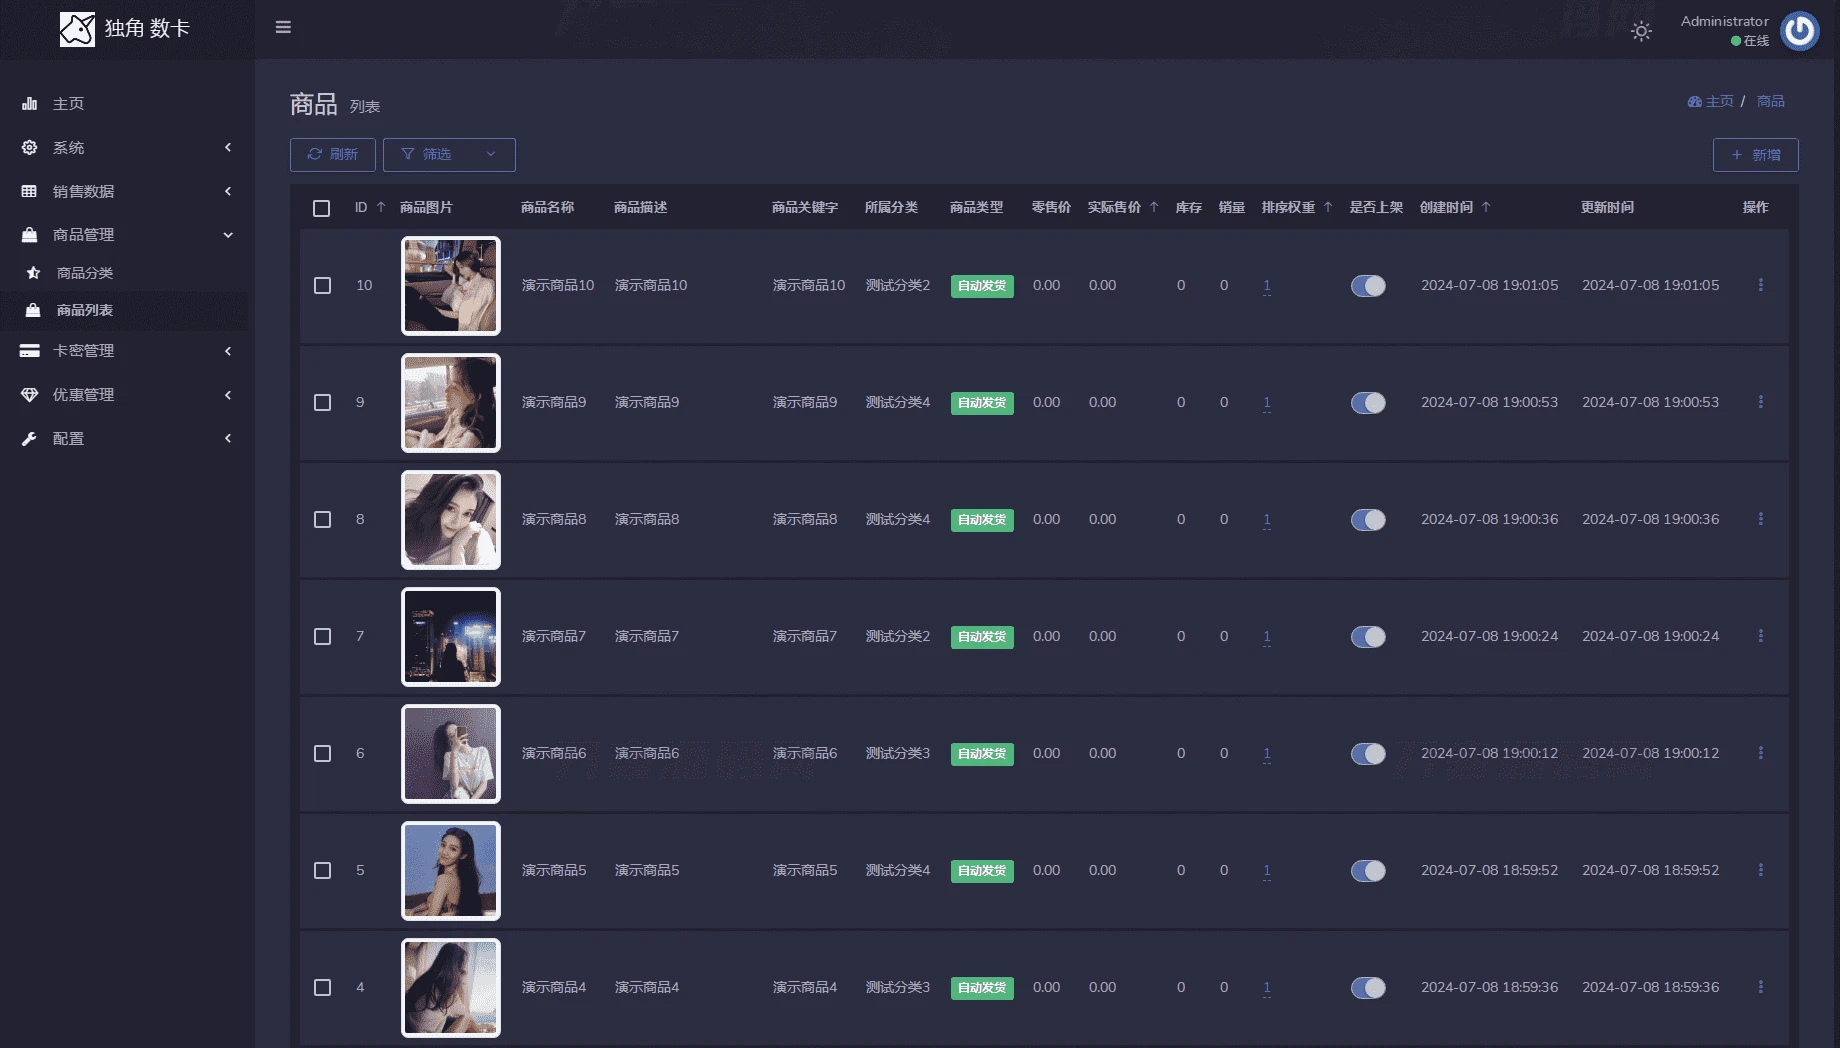Viewport: 1840px width, 1048px height.
Task: Click the Administrator power avatar icon
Action: click(x=1799, y=31)
